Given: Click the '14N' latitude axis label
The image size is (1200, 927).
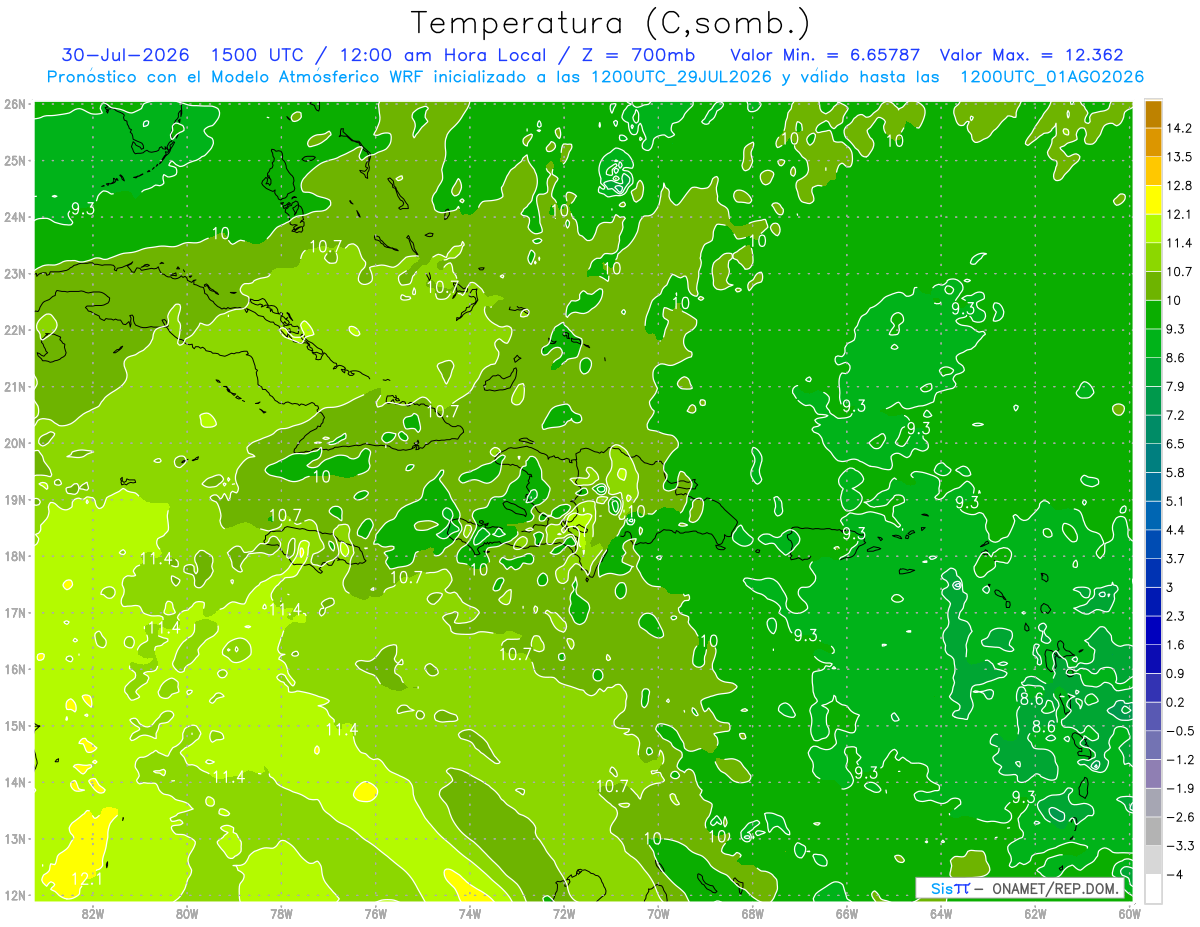Looking at the screenshot, I should coord(15,782).
